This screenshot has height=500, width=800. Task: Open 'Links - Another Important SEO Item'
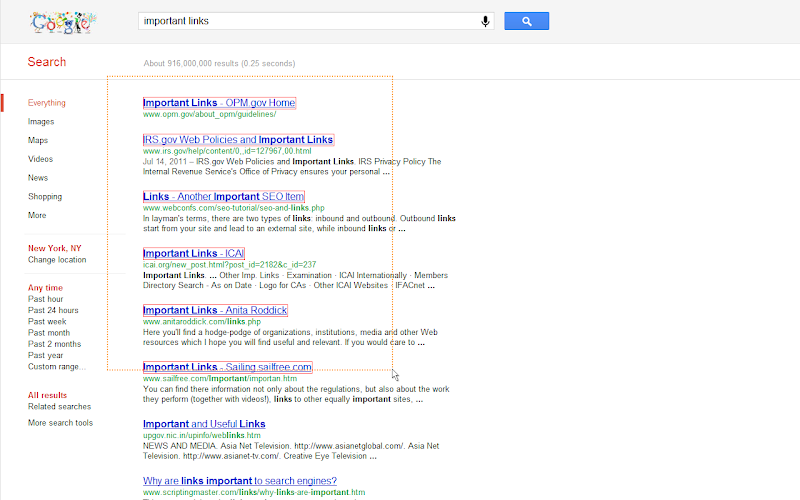pyautogui.click(x=223, y=196)
